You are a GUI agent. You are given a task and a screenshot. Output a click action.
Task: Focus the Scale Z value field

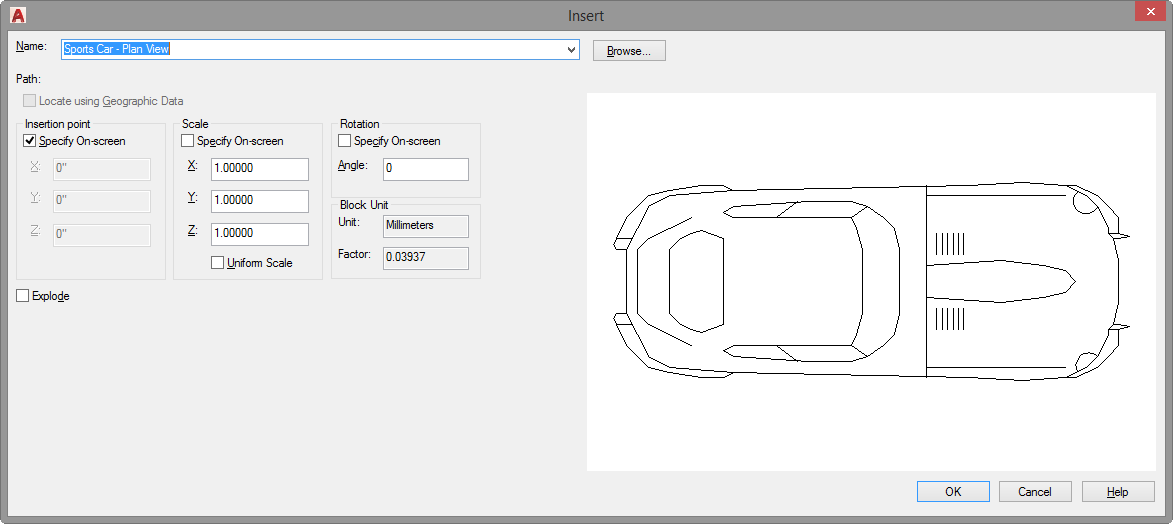(259, 233)
